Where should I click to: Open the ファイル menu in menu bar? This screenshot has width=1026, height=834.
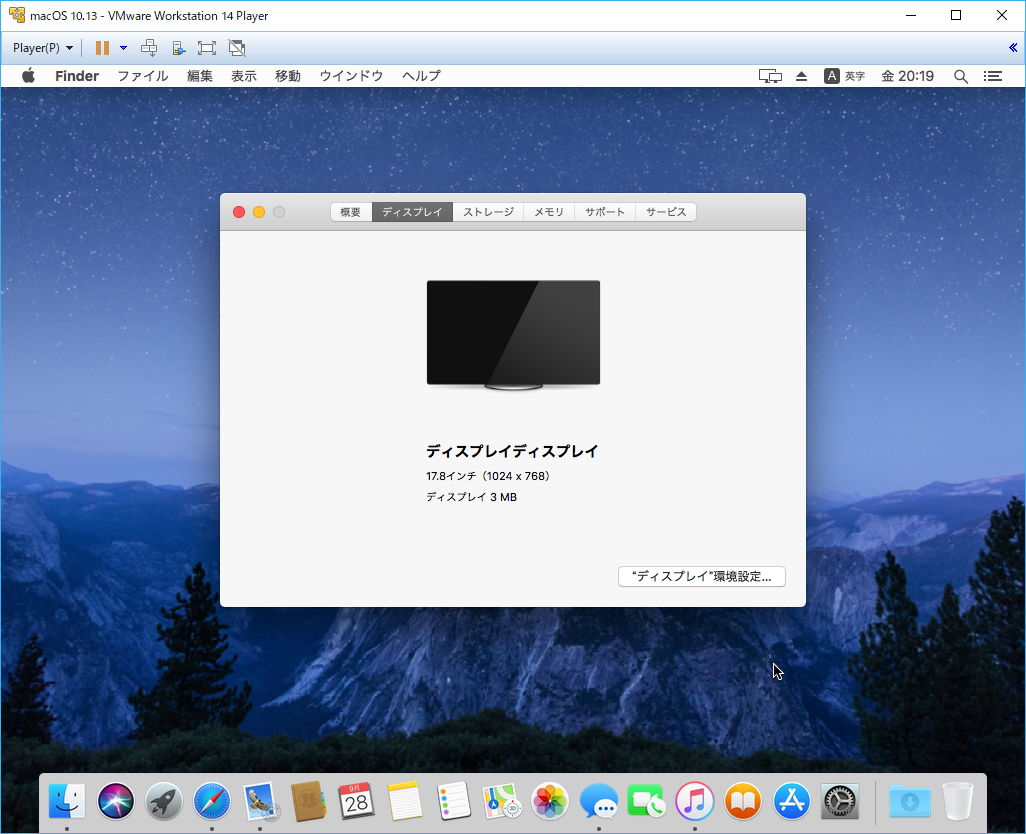[x=142, y=76]
